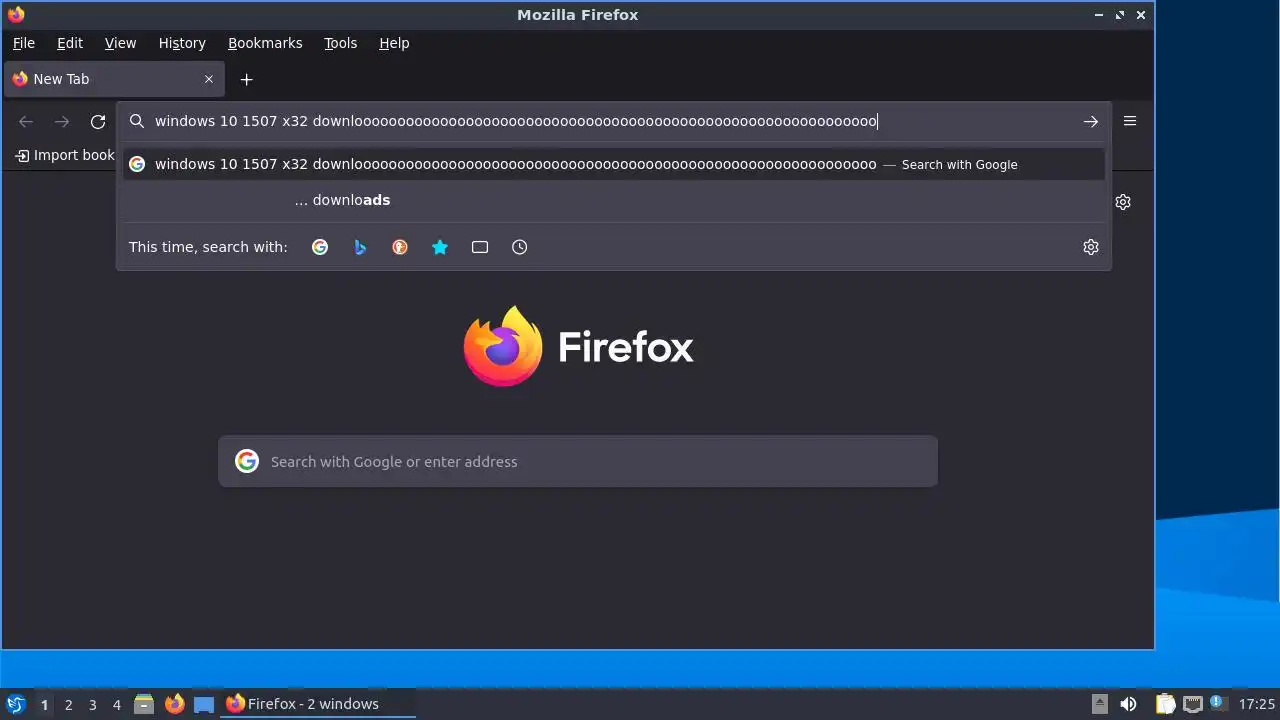Switch to workspace 1
Viewport: 1280px width, 720px height.
[x=44, y=704]
